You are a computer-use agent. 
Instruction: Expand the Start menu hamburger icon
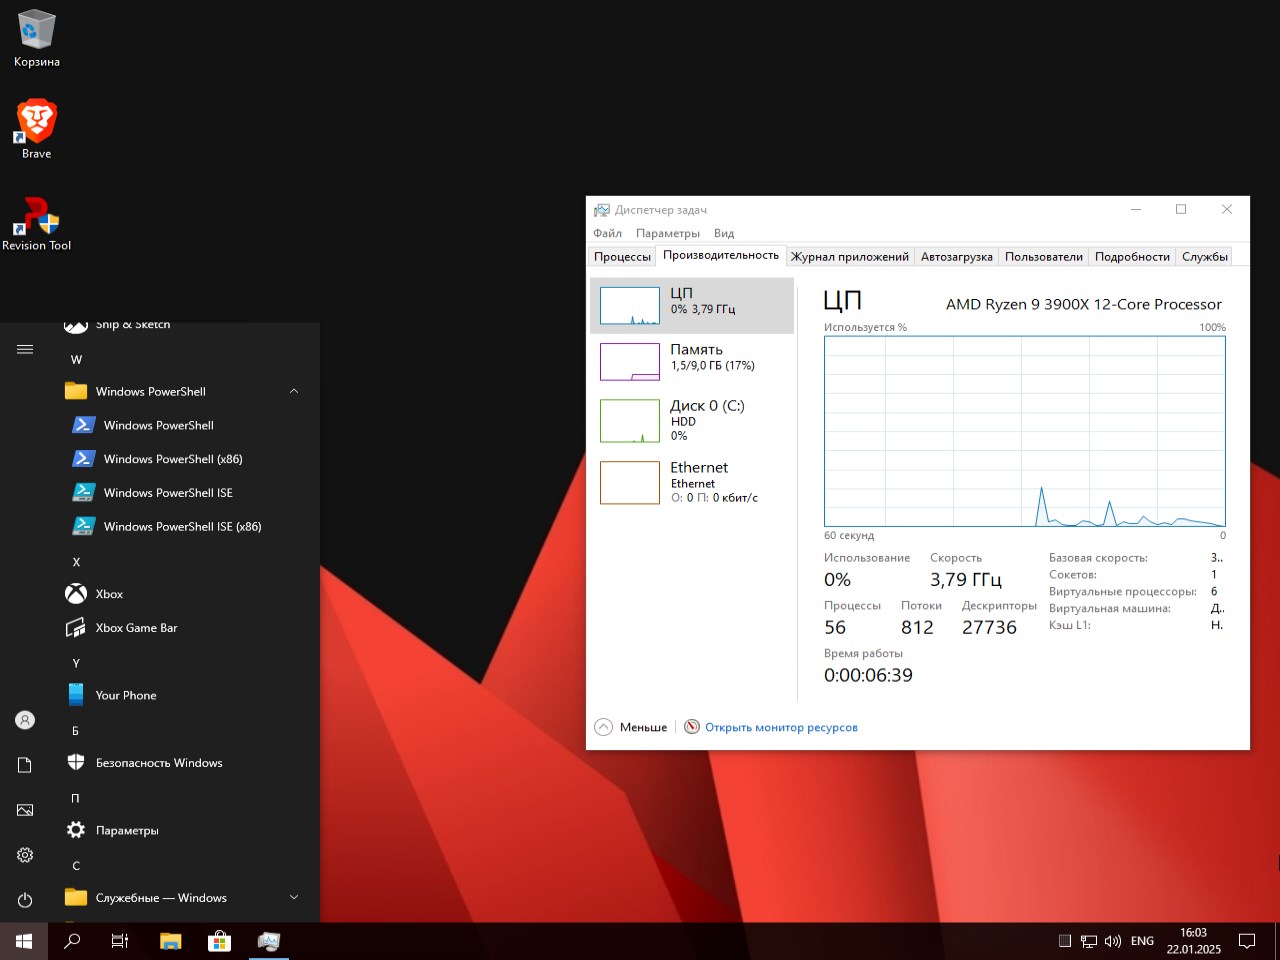click(25, 349)
